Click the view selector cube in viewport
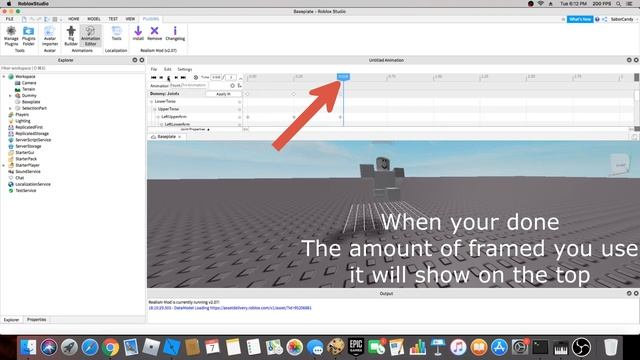Screen dimensions: 640x360 tap(619, 163)
